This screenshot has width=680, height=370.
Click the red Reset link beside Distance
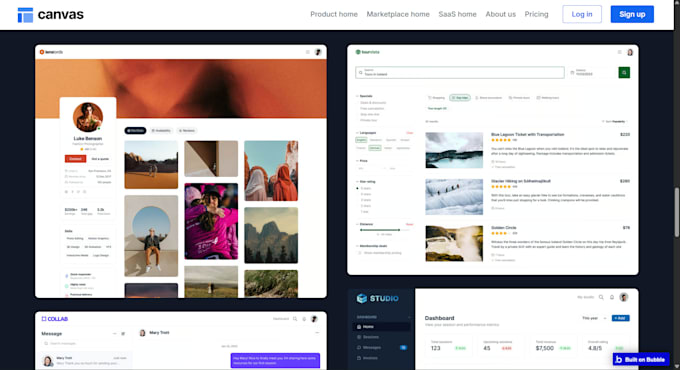pyautogui.click(x=409, y=224)
